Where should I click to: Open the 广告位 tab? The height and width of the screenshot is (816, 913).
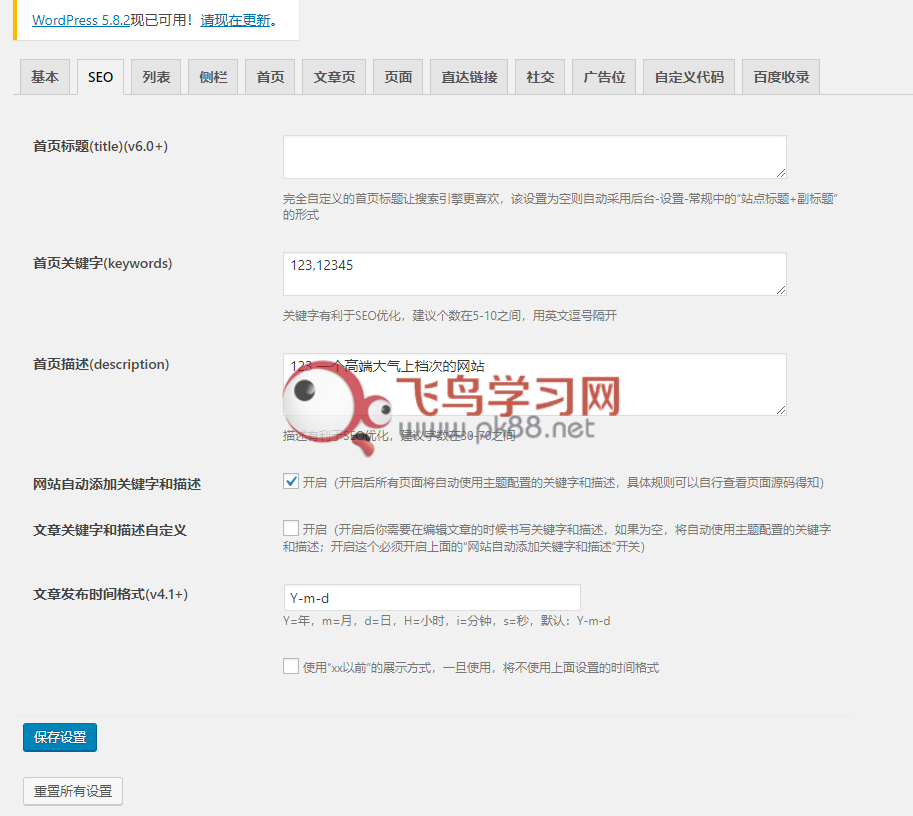(604, 77)
